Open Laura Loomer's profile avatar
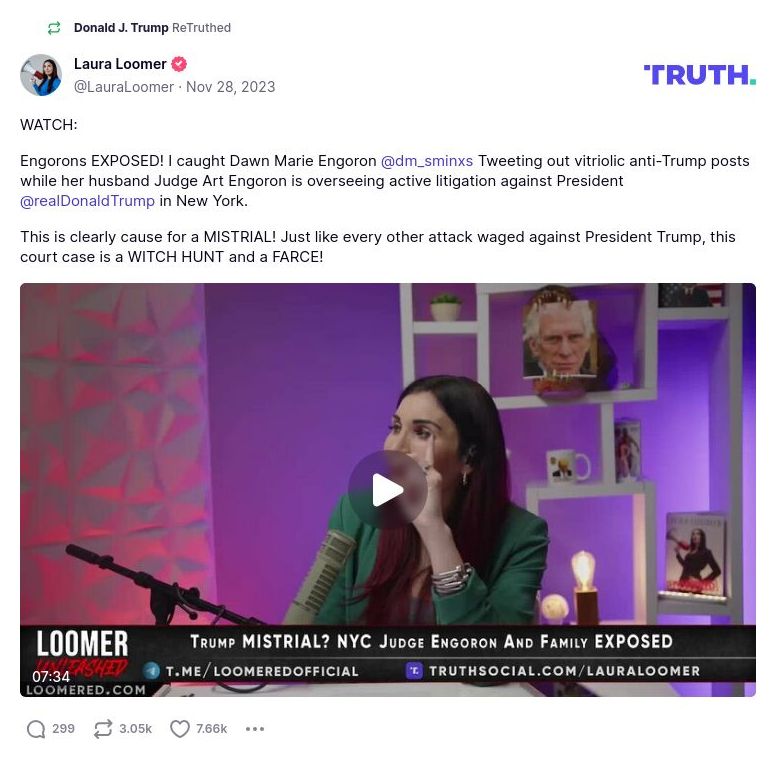 coord(41,75)
